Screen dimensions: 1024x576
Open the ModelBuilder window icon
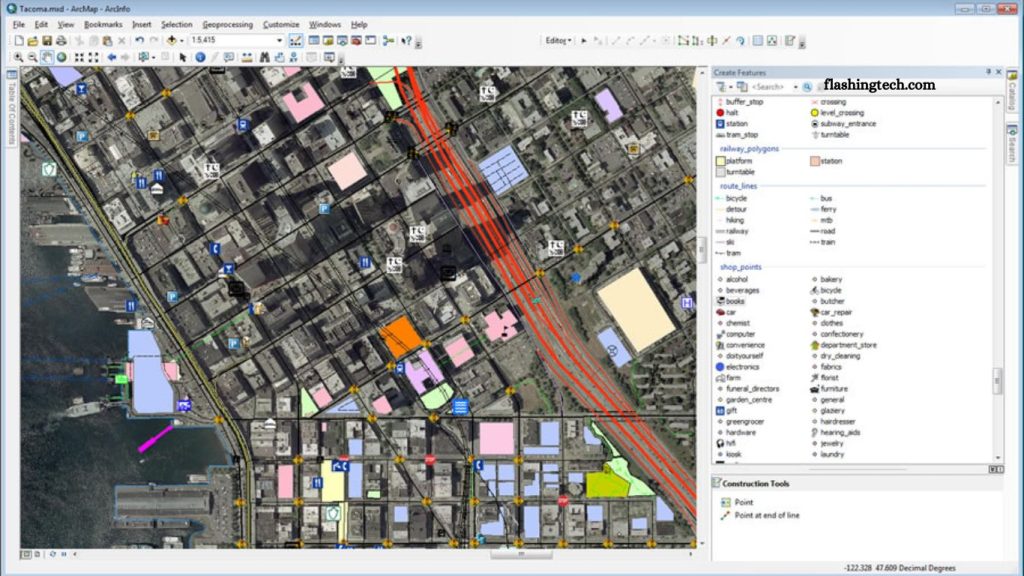pos(389,40)
